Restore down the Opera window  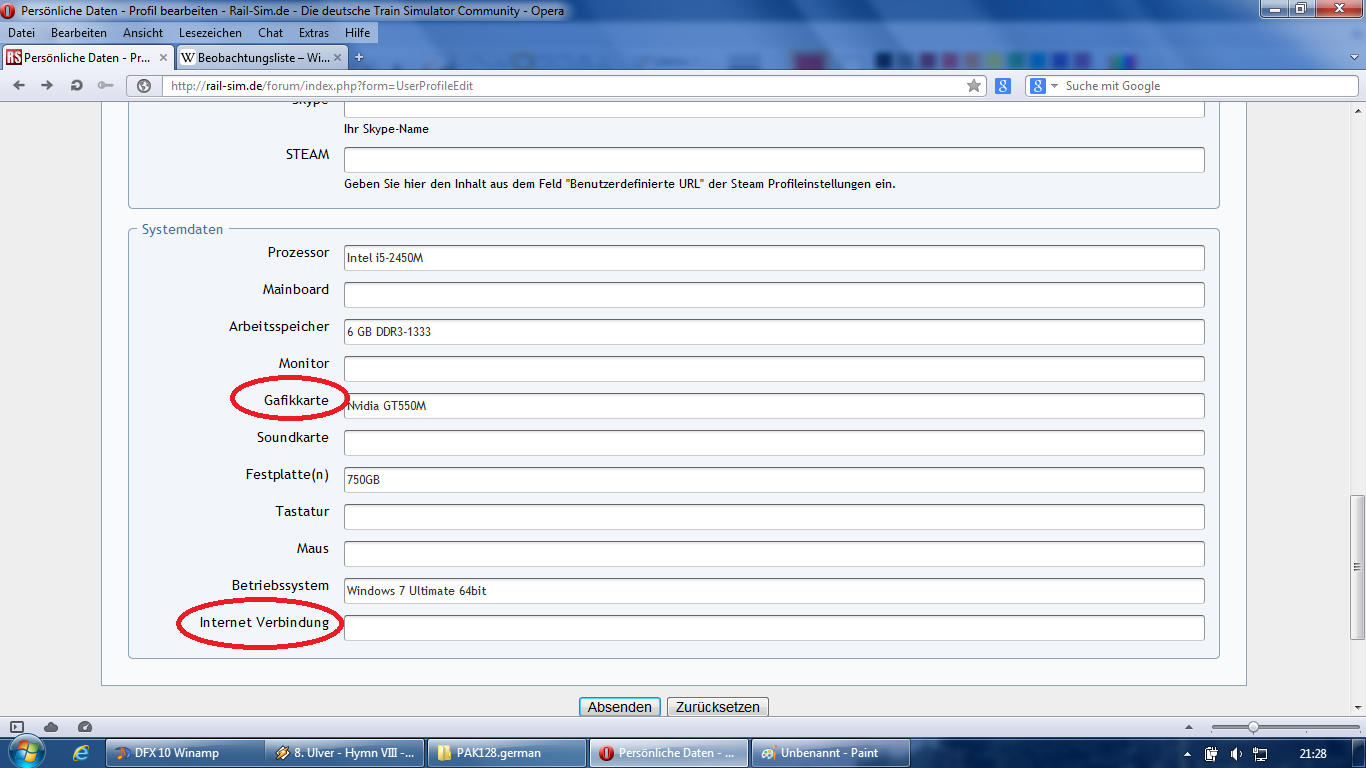click(1299, 9)
